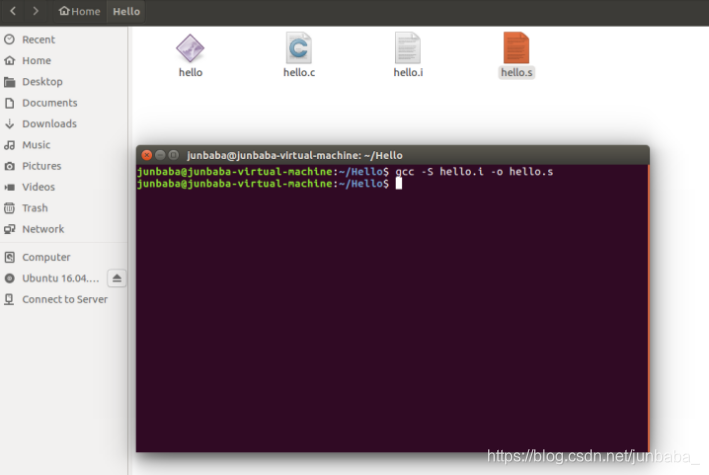Click the Documents page icon
Screen dimensions: 709x475
click(9, 103)
